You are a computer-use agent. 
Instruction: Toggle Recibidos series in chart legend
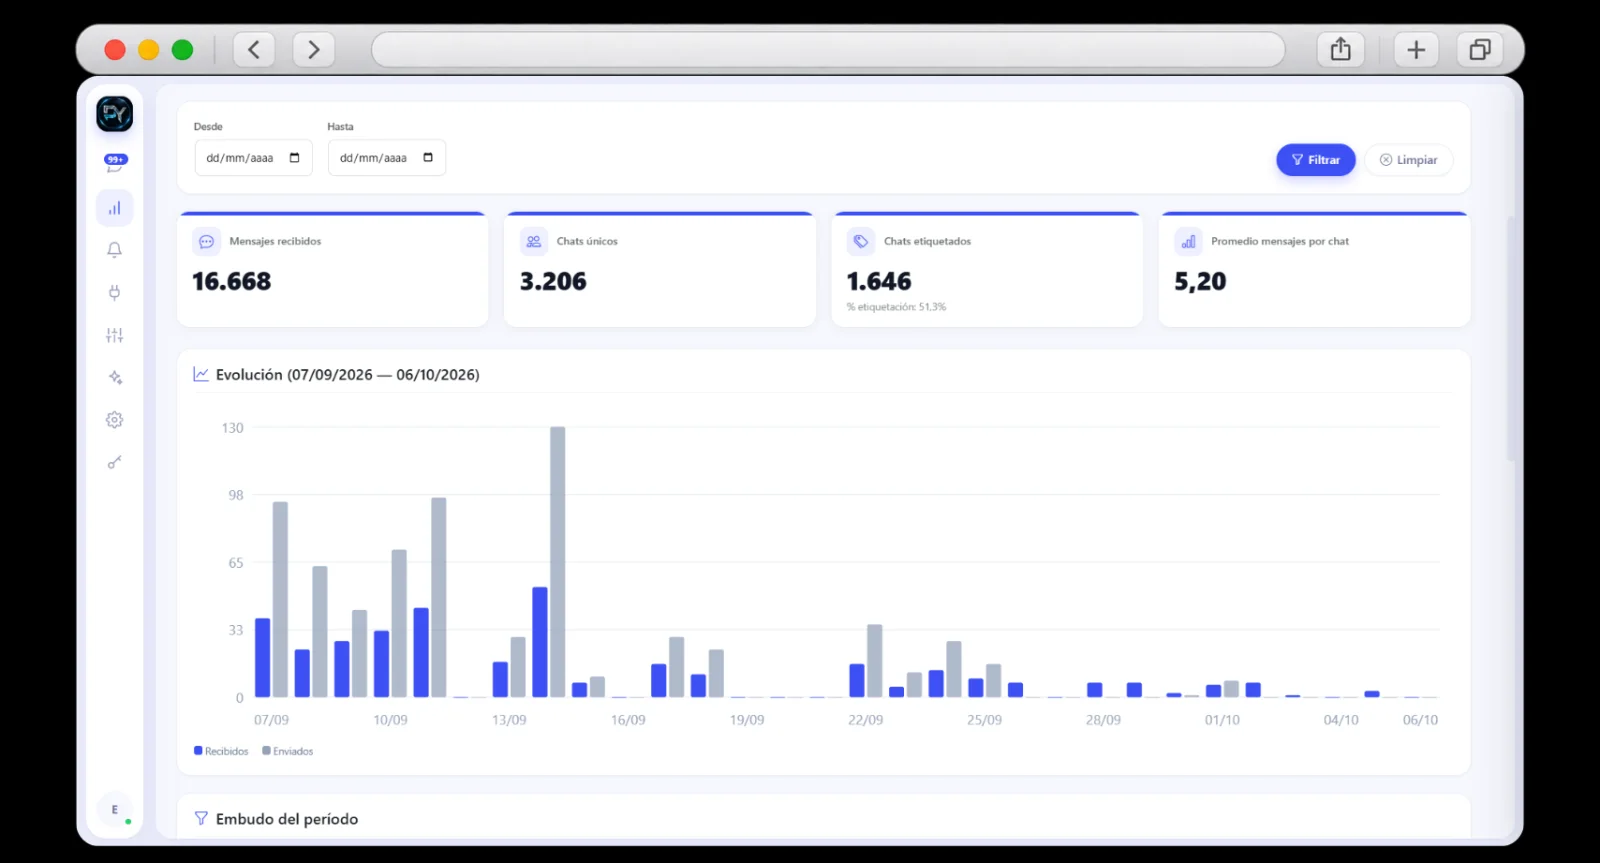point(221,751)
